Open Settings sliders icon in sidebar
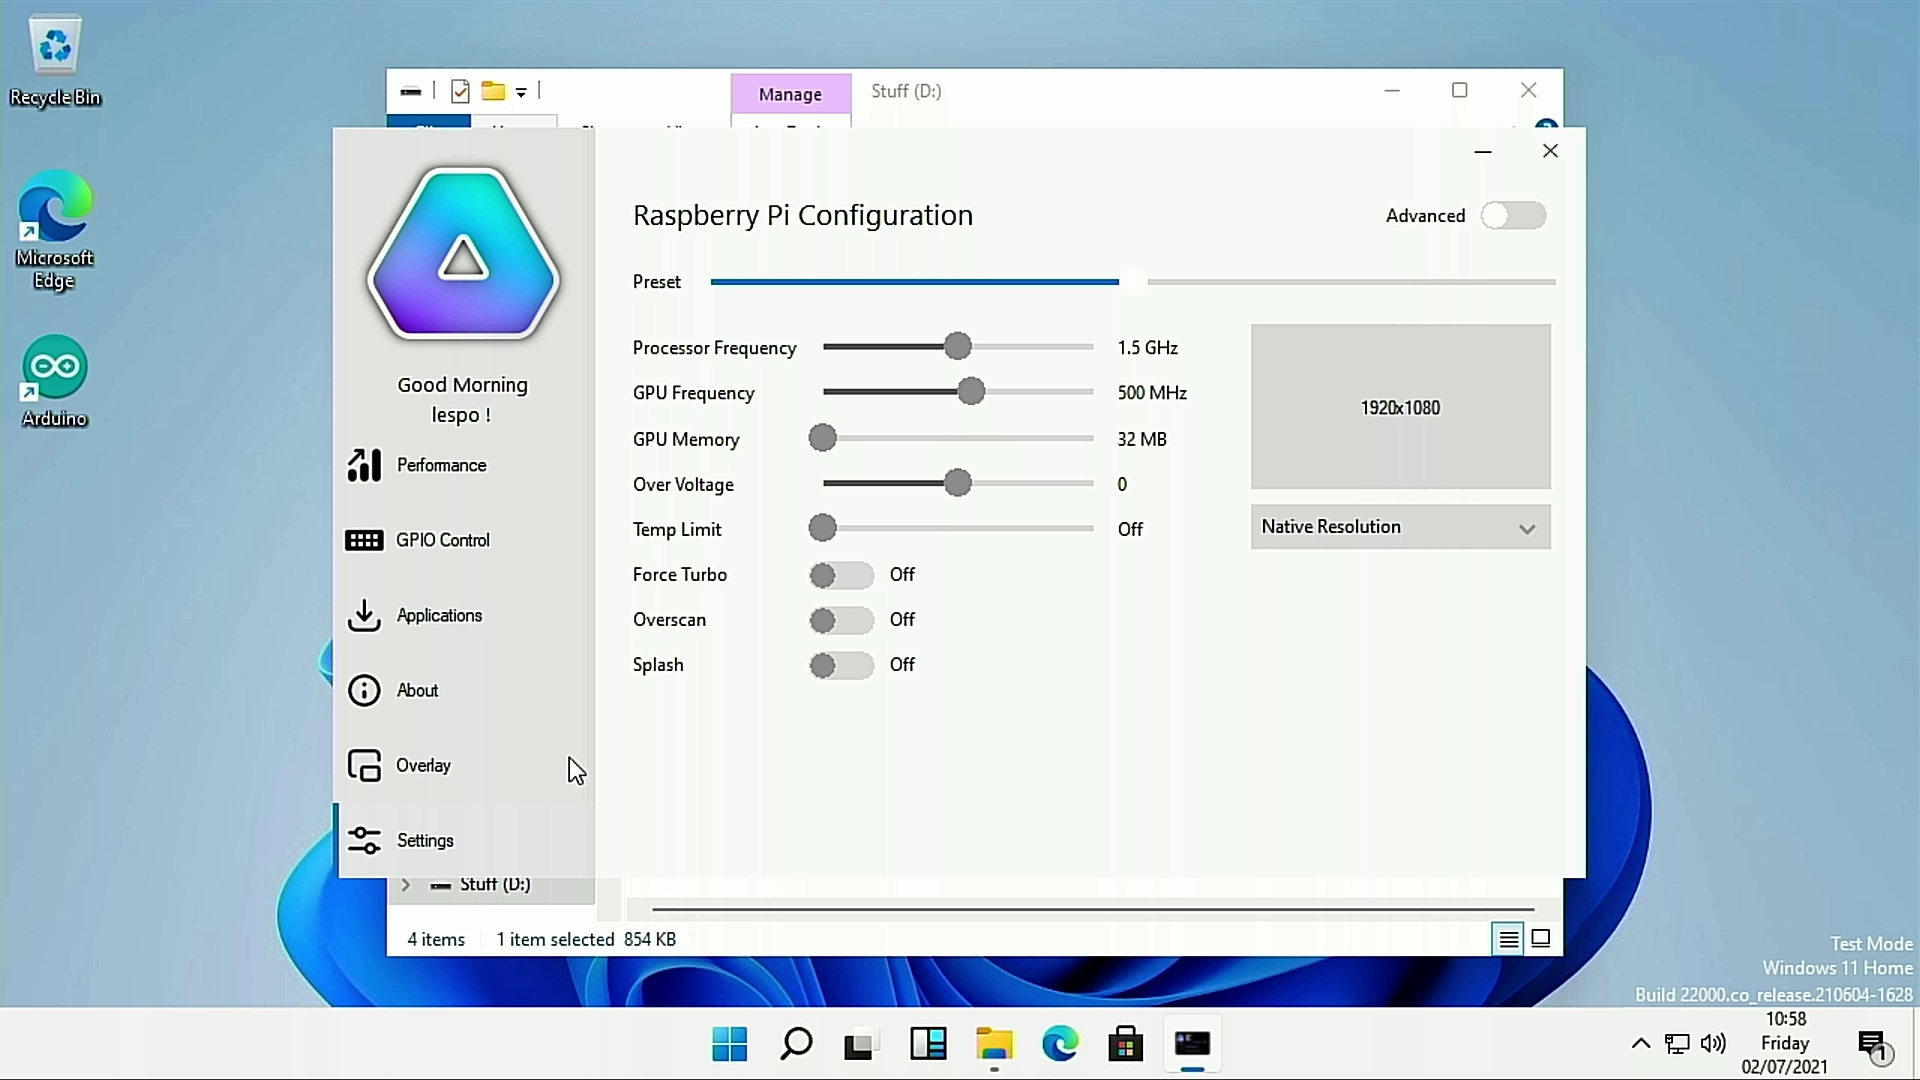The height and width of the screenshot is (1080, 1920). 364,840
